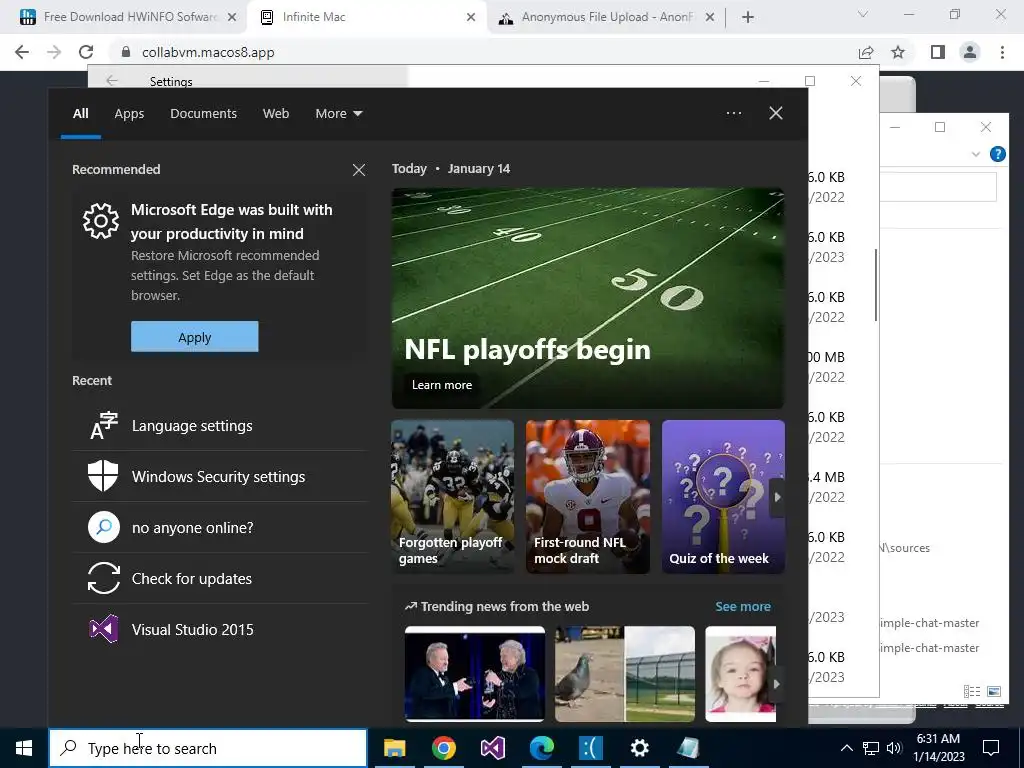Click the address bar URL collabvm.macos8.app
The image size is (1024, 768).
(x=208, y=52)
